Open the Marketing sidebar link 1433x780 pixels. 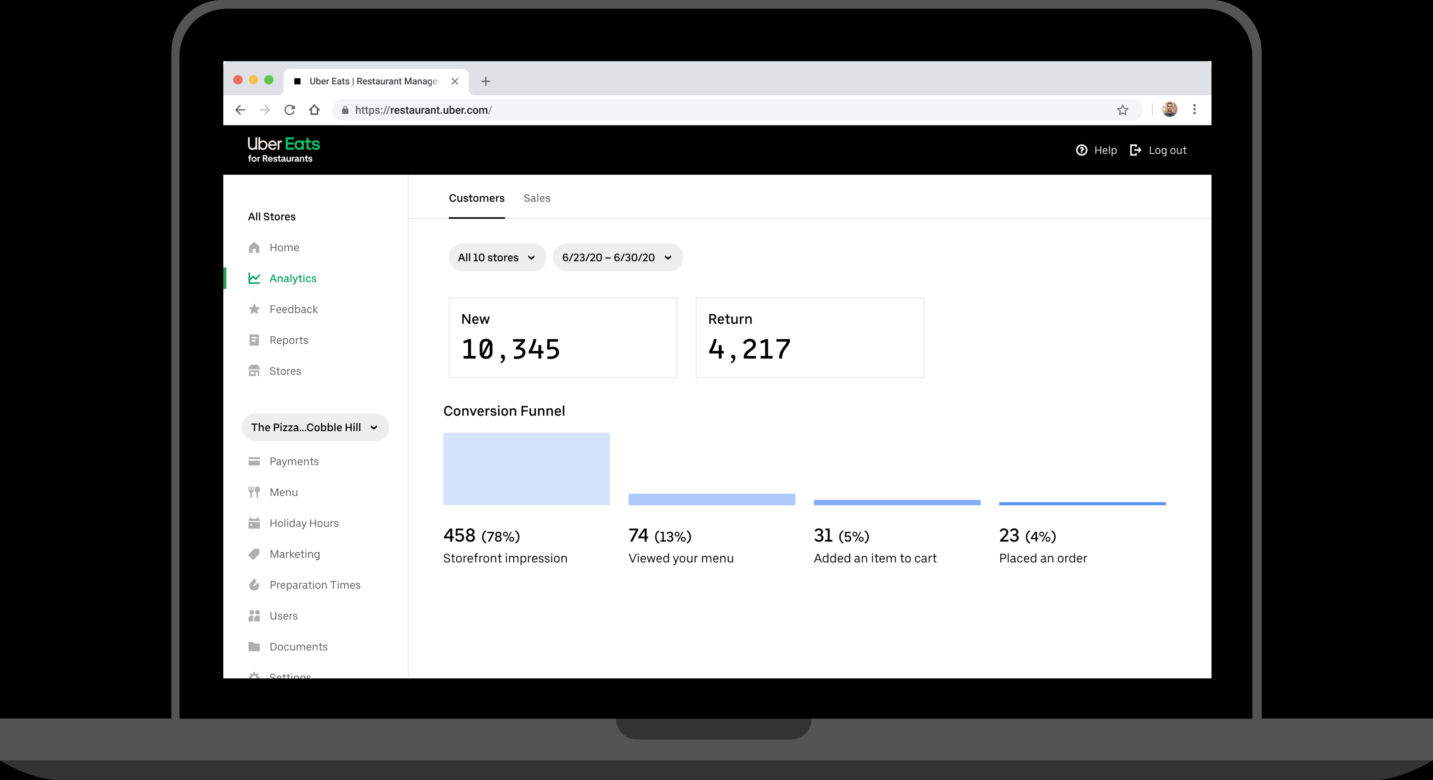(x=295, y=554)
